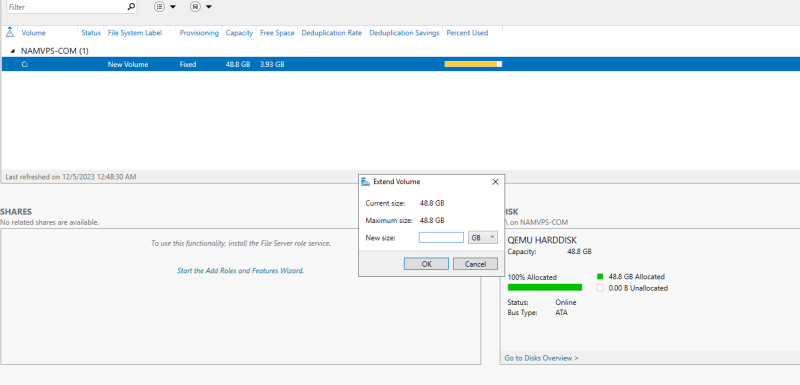Select the C: volume row
Viewport: 800px width, 385px height.
(401, 64)
